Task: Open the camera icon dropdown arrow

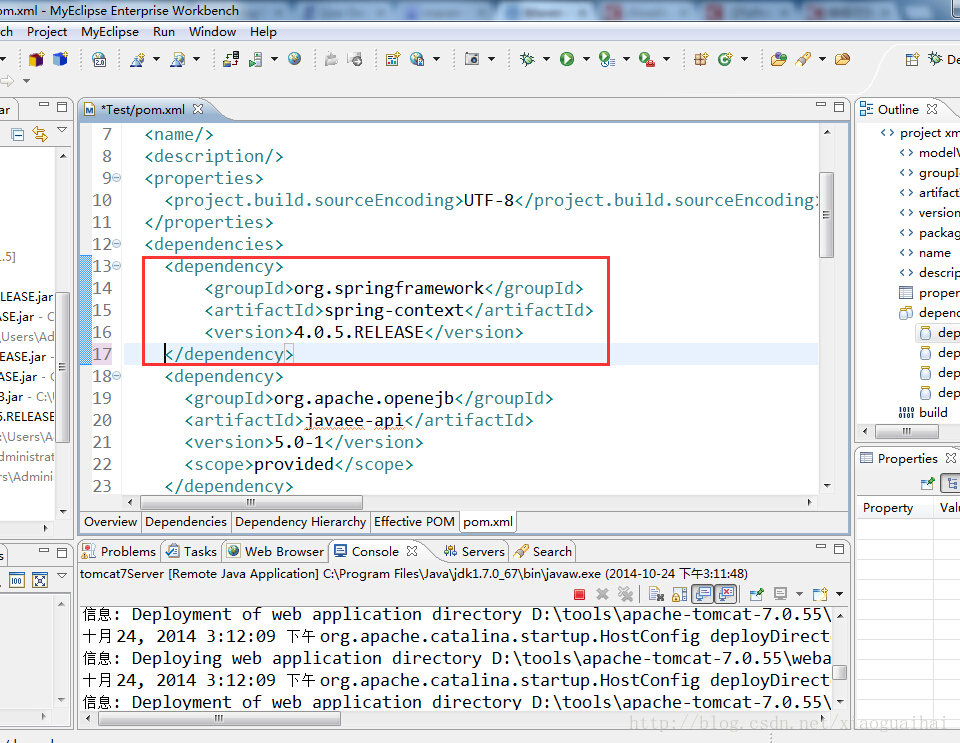Action: click(x=491, y=59)
